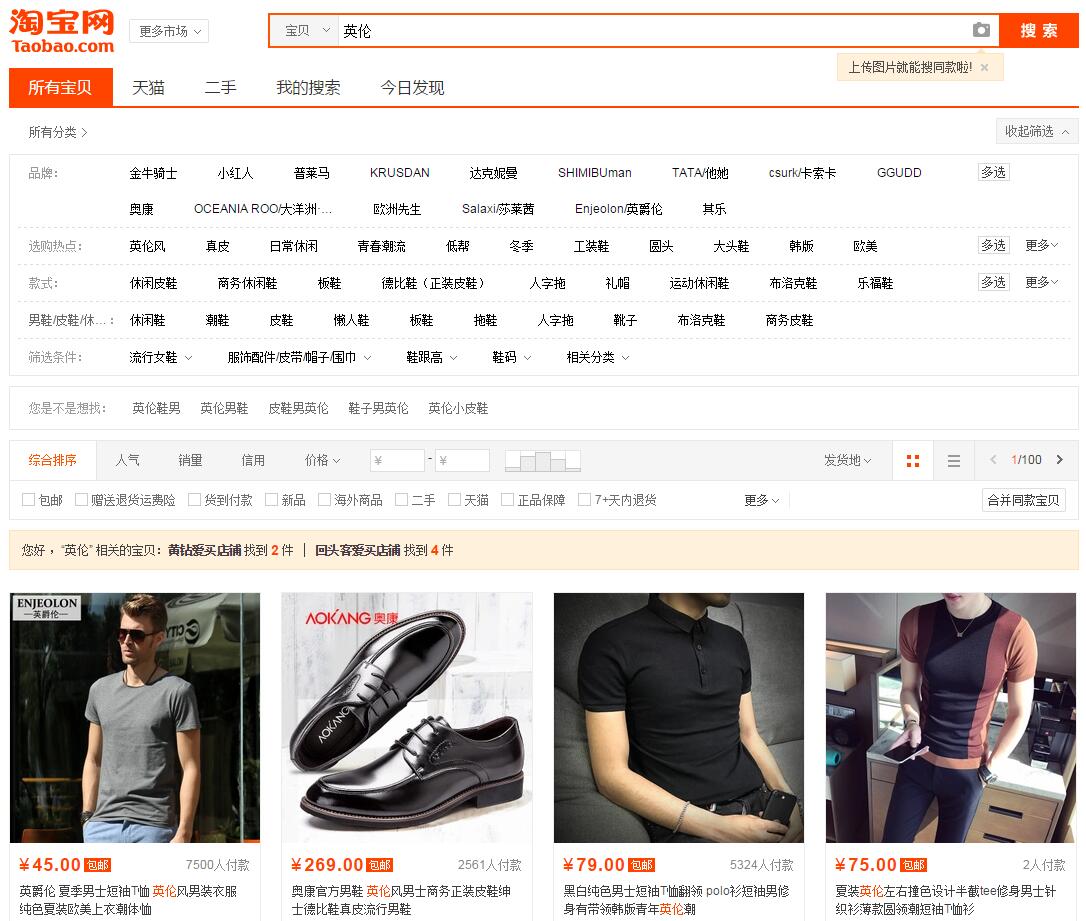Viewport: 1086px width, 921px height.
Task: Switch results to list view layout
Action: coord(953,460)
